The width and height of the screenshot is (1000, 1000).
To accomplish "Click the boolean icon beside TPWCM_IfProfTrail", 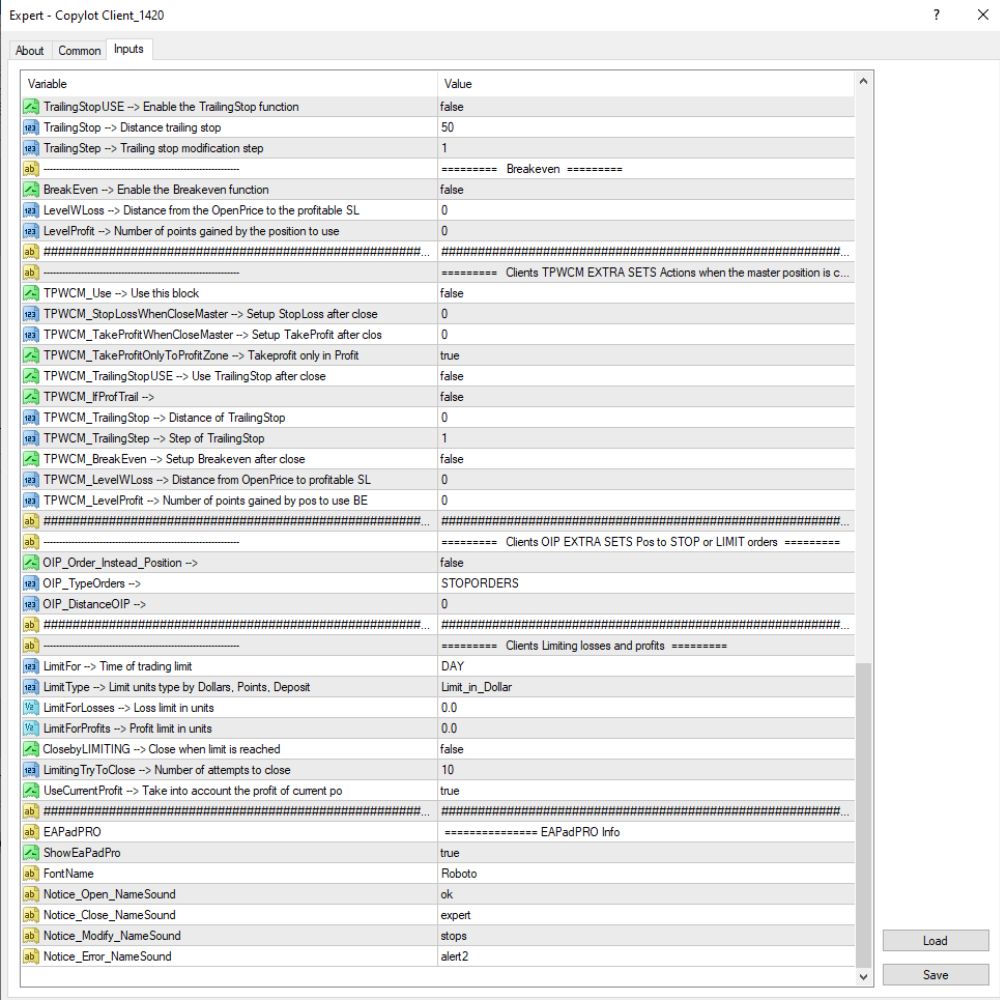I will click(31, 397).
